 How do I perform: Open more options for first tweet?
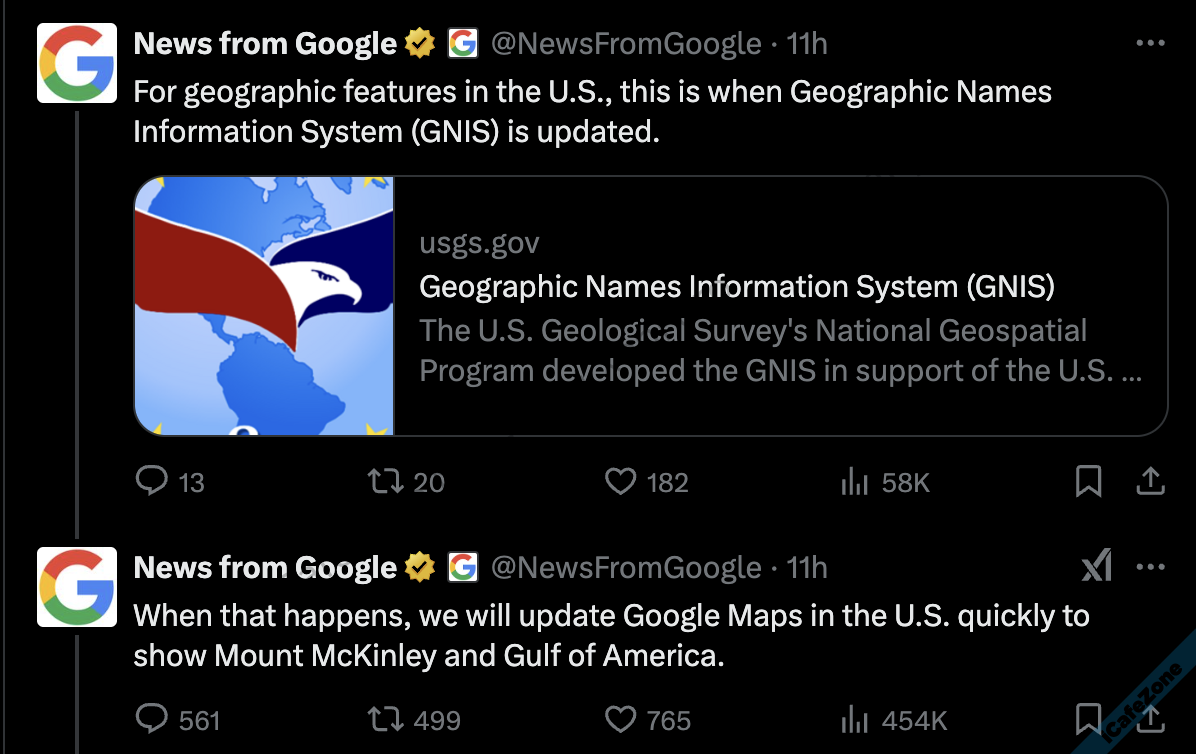pos(1151,44)
